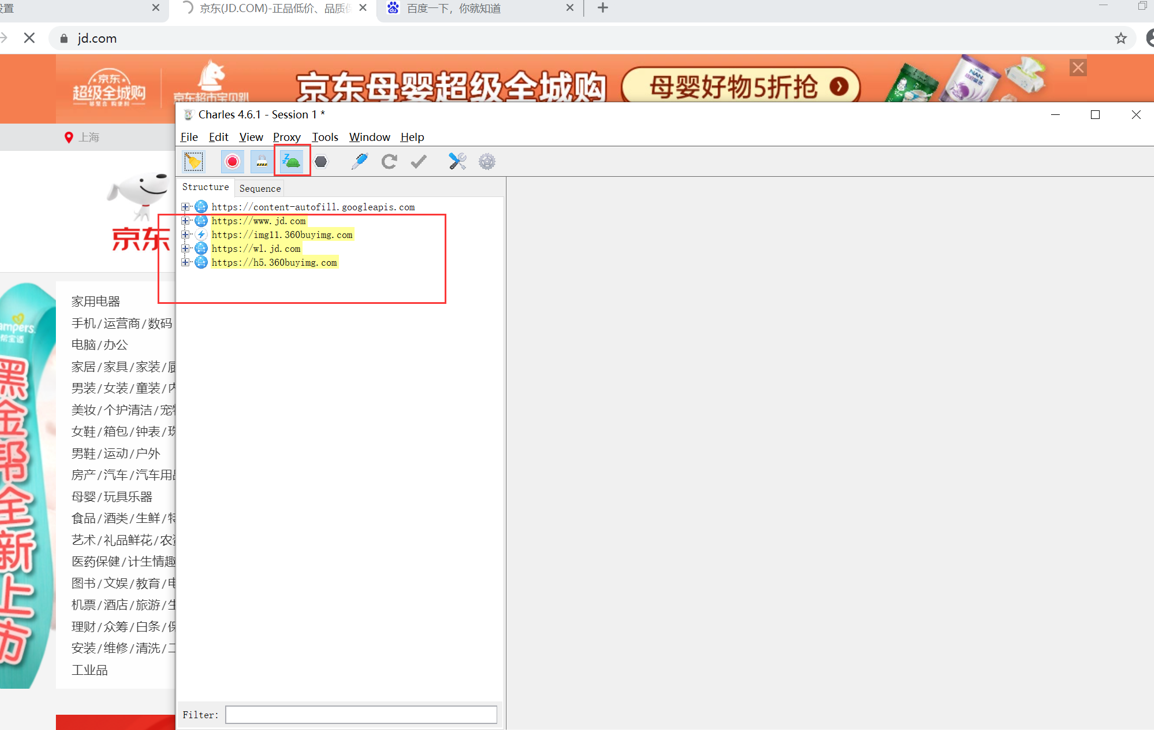Select the https://img11.360buyimg.com host row

click(x=282, y=235)
